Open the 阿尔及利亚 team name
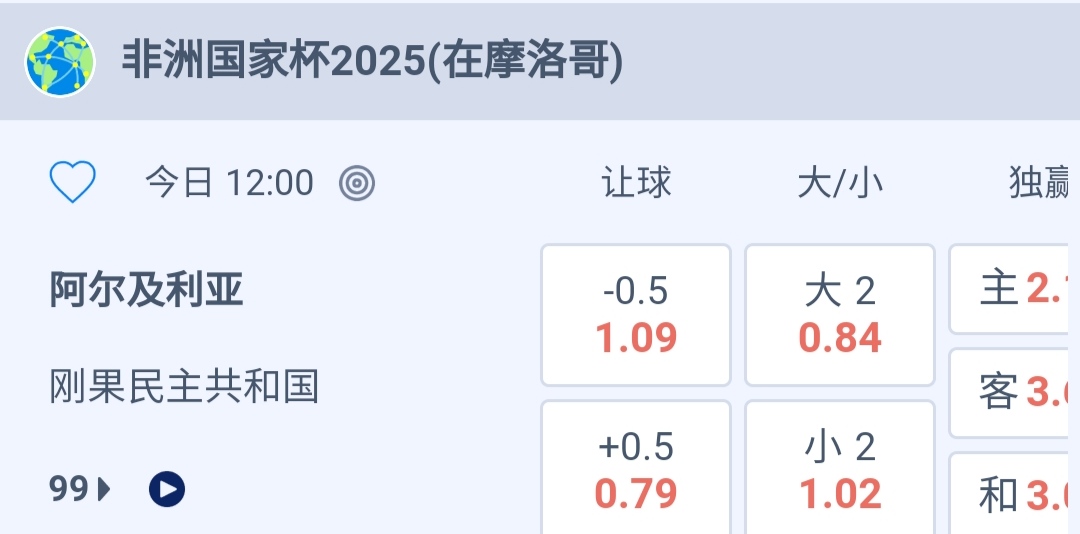This screenshot has width=1080, height=534. (147, 290)
